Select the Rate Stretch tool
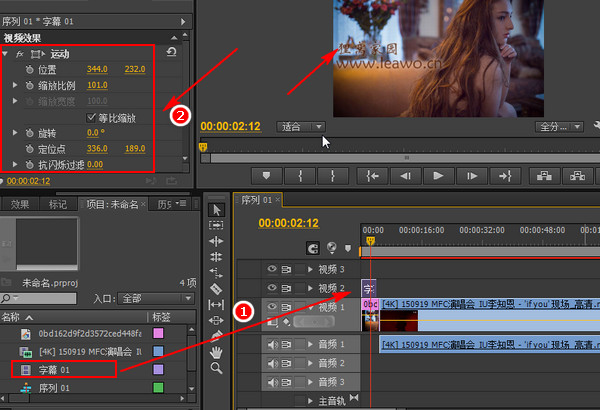 coord(216,273)
